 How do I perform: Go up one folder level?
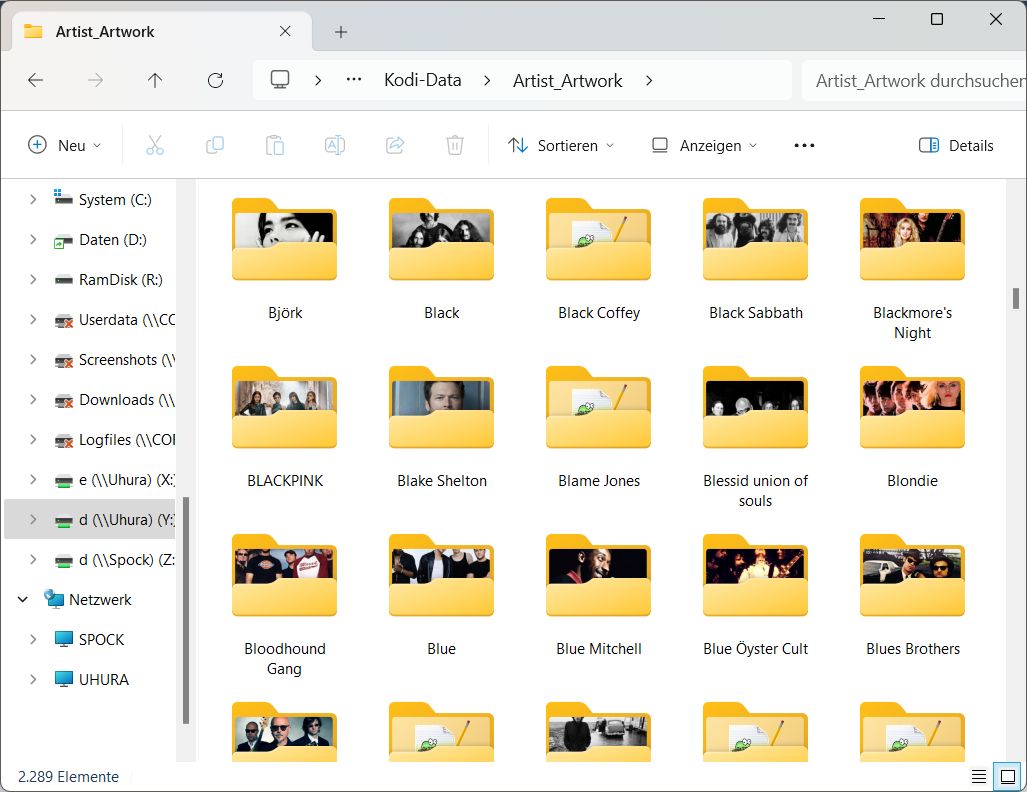155,81
